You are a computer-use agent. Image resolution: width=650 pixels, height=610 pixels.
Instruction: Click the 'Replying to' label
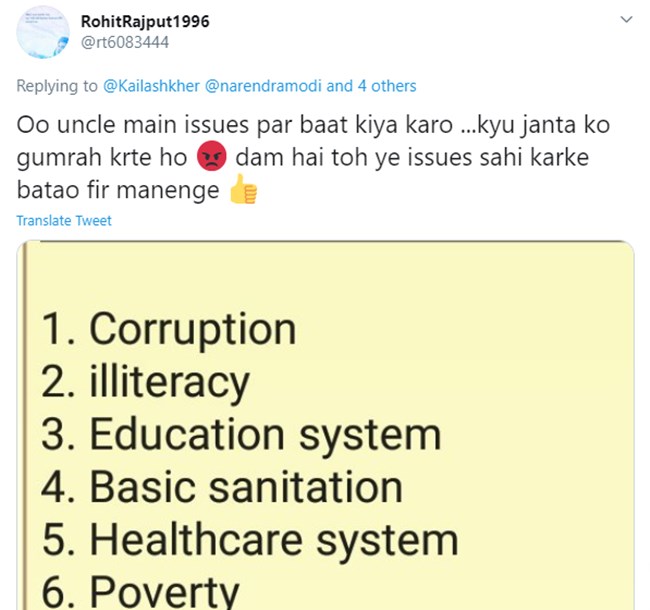click(x=57, y=86)
